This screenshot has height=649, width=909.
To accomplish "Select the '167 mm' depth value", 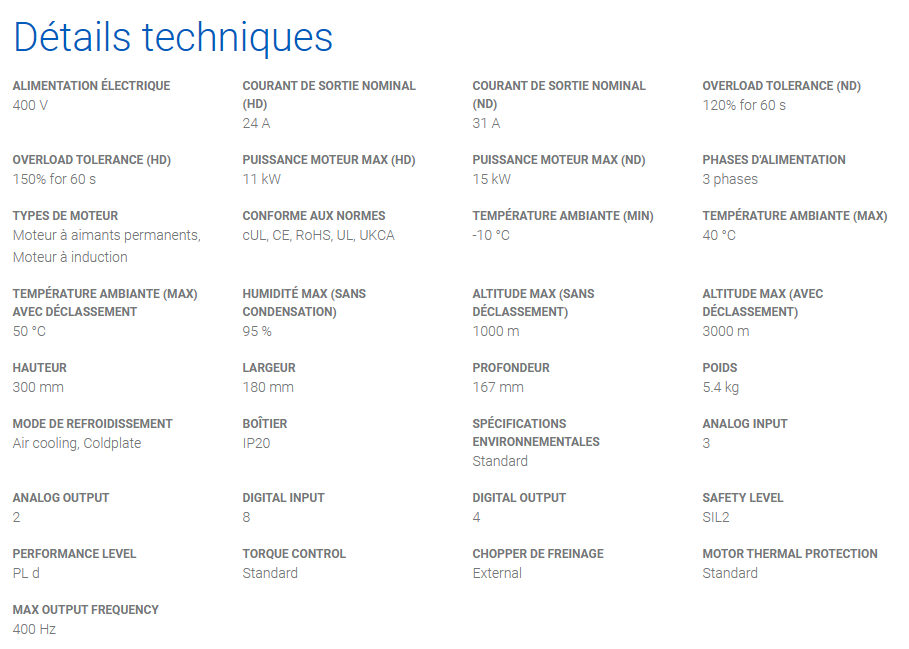I will pyautogui.click(x=498, y=388).
